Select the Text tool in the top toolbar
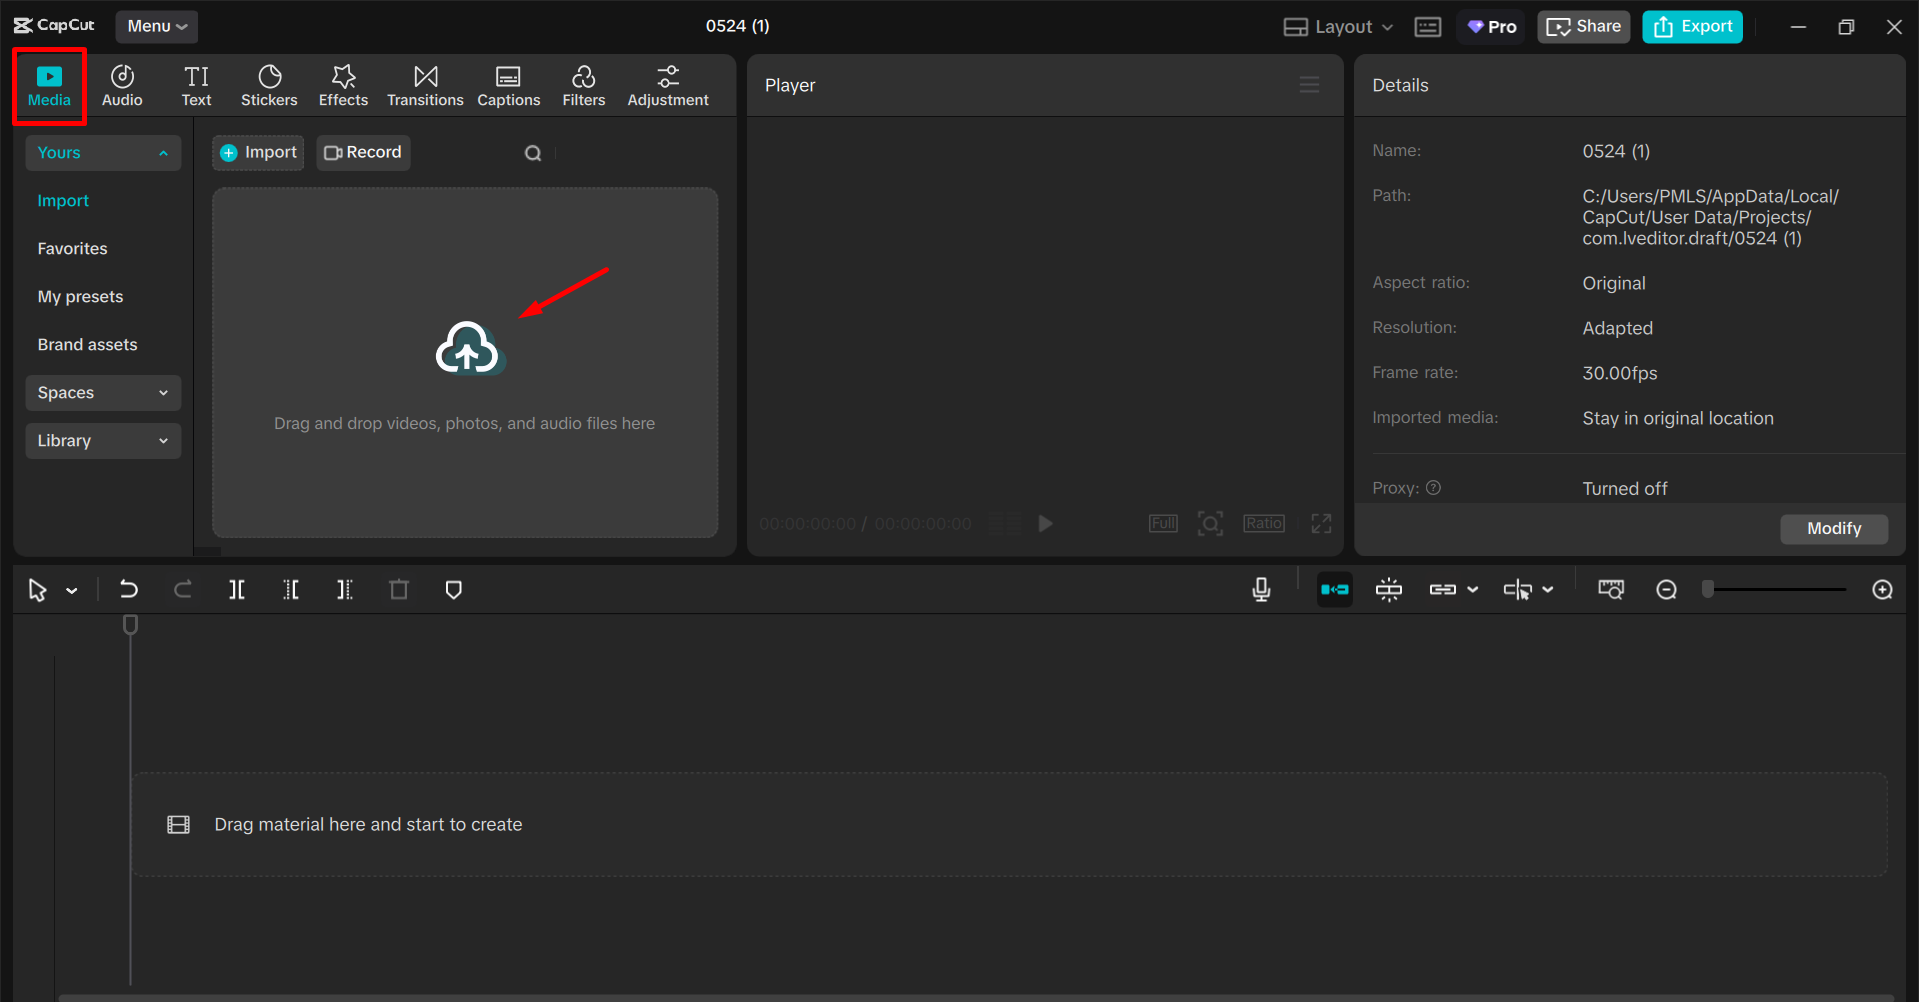This screenshot has width=1919, height=1002. [196, 85]
